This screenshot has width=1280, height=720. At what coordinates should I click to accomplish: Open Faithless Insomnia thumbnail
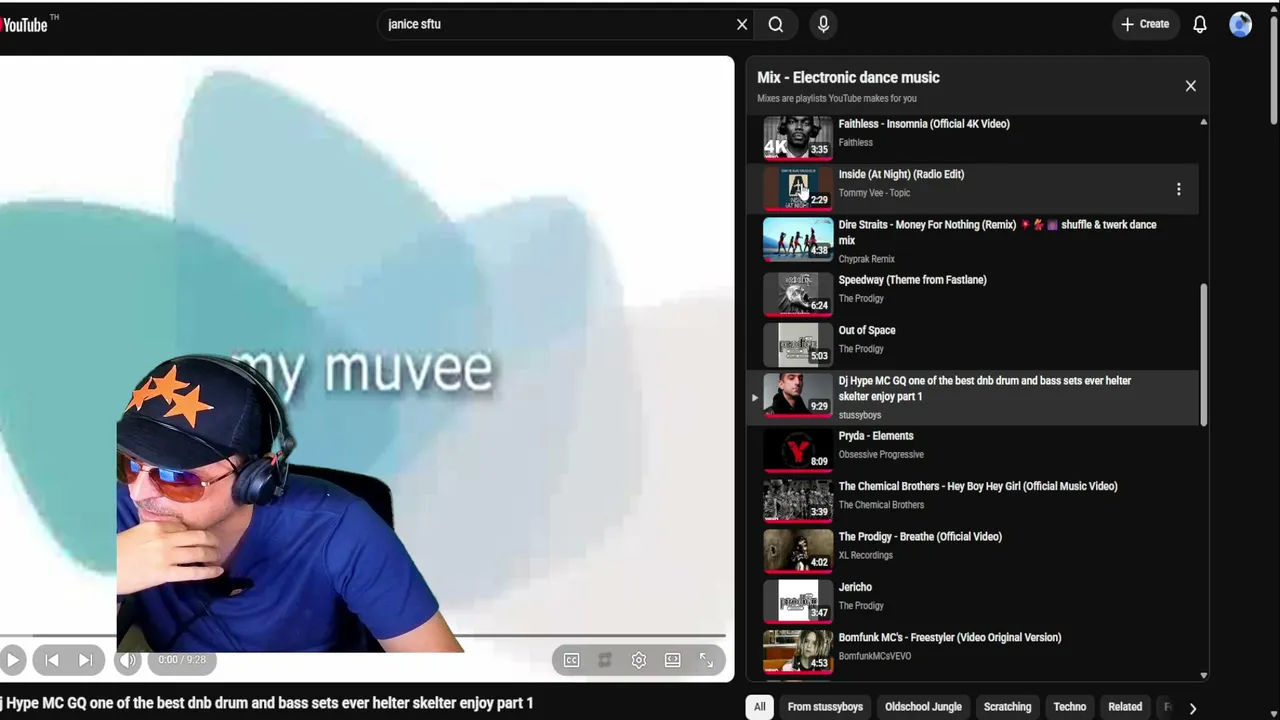798,137
